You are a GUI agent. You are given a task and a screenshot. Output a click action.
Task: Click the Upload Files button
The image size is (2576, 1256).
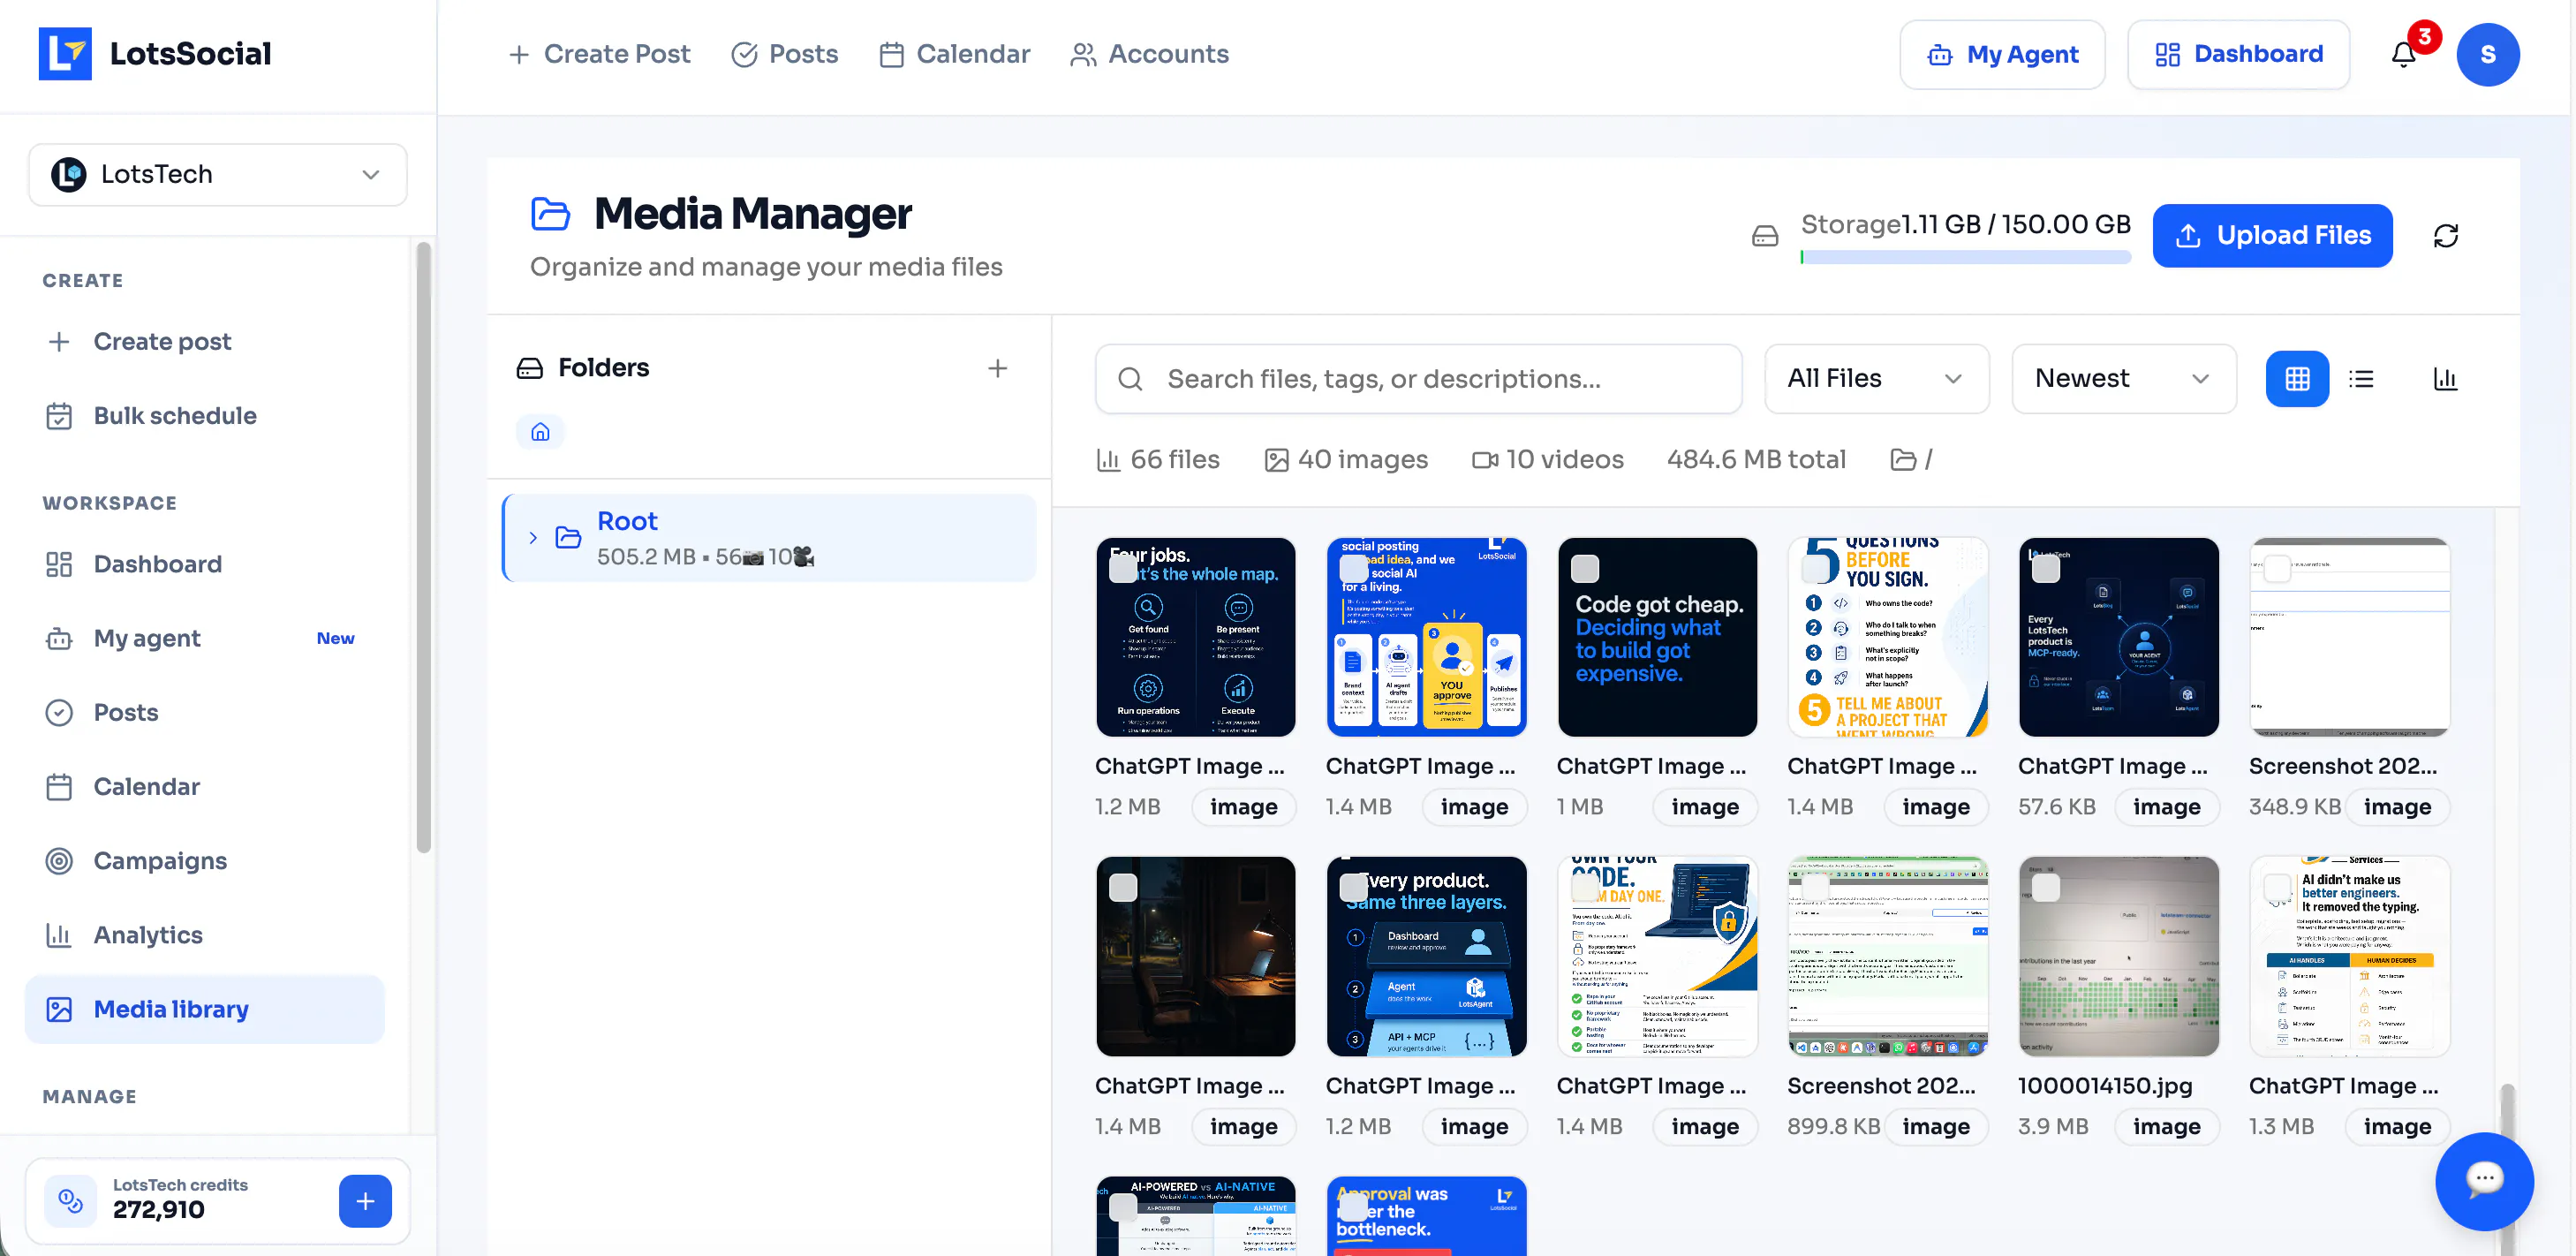click(2272, 236)
